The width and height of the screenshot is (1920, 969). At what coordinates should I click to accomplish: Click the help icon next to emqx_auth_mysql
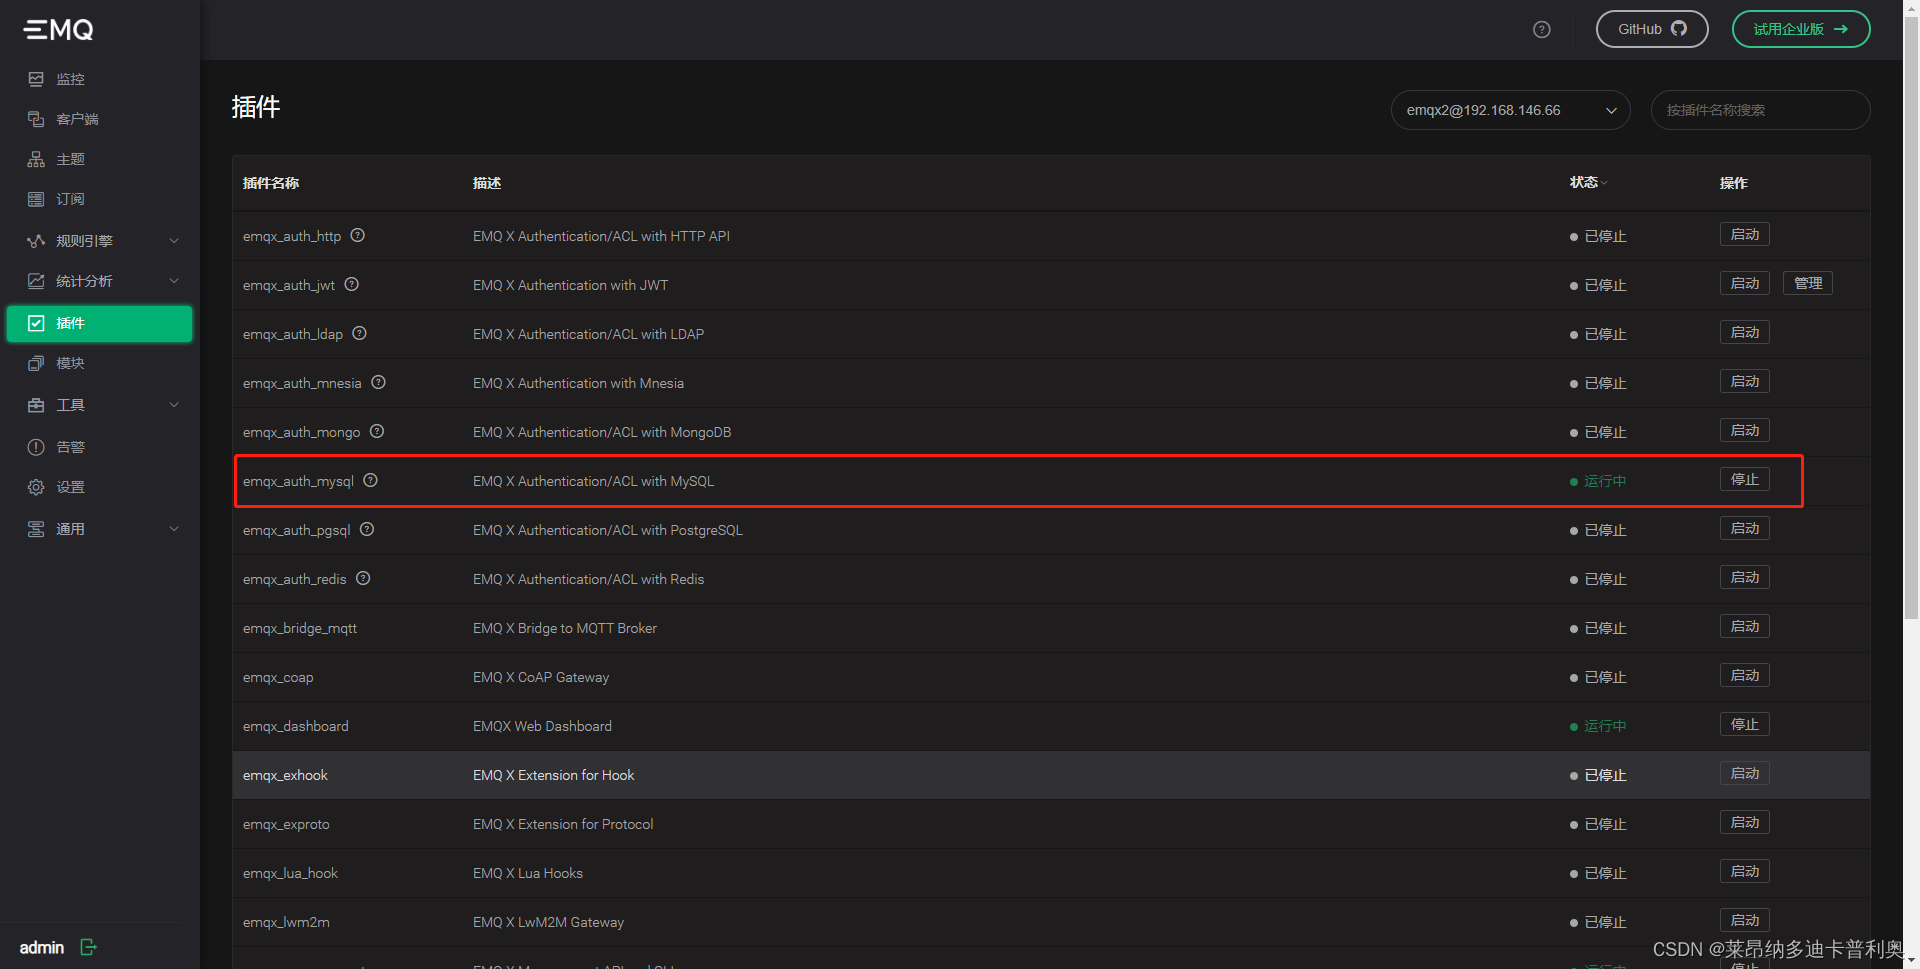[x=370, y=480]
